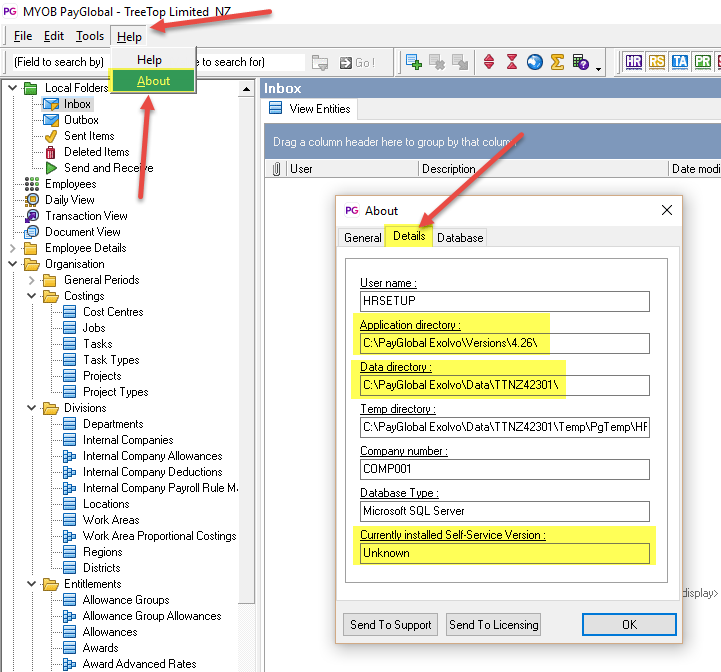Click the Database Type field
The height and width of the screenshot is (672, 721).
(504, 511)
